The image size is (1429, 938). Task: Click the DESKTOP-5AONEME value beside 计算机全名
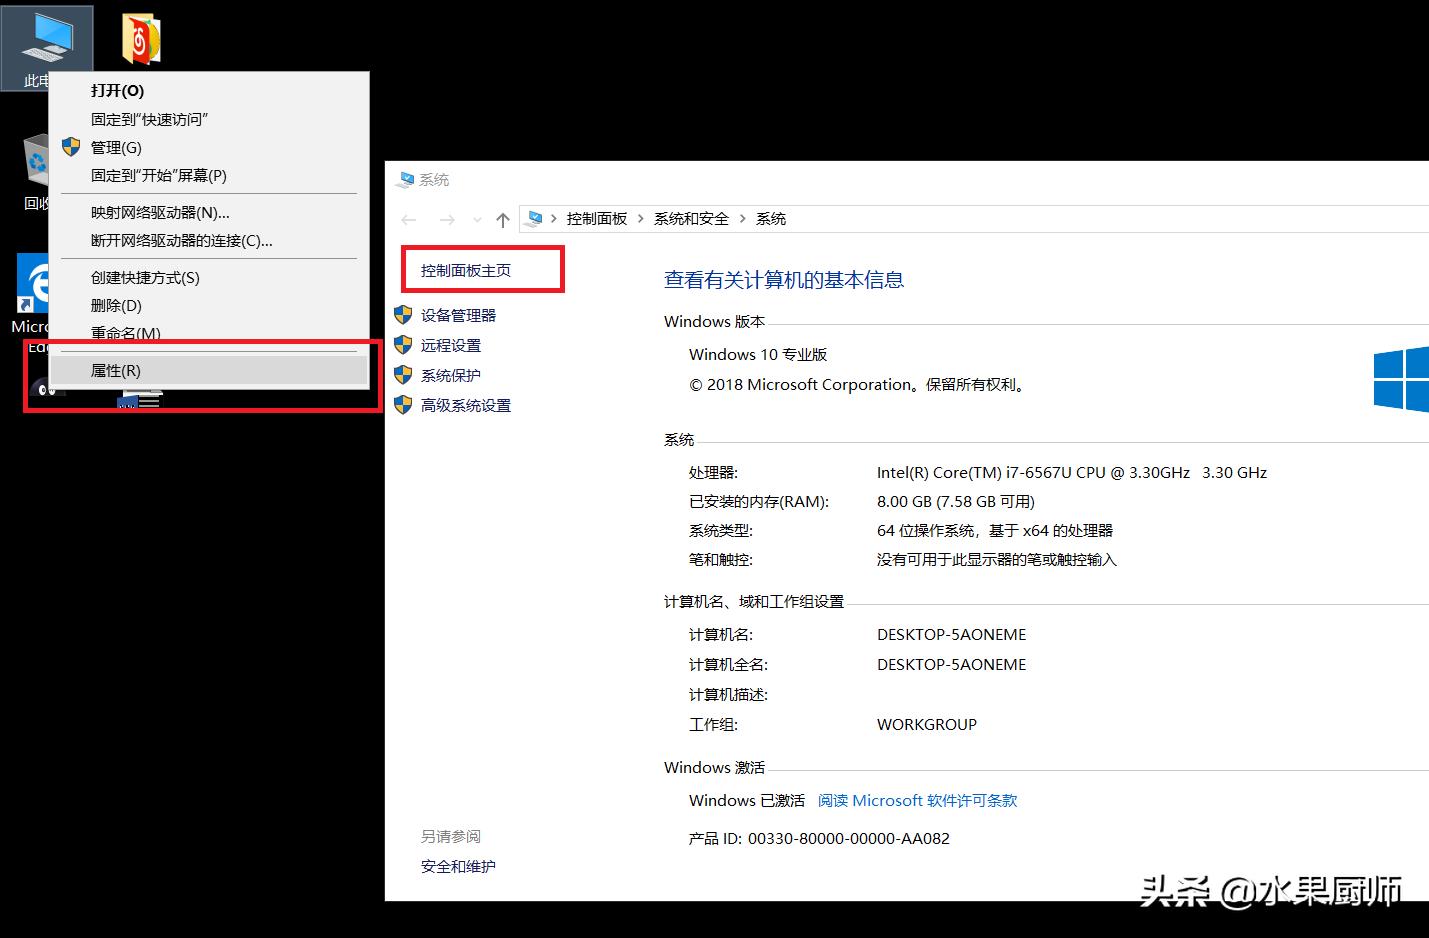tap(952, 664)
